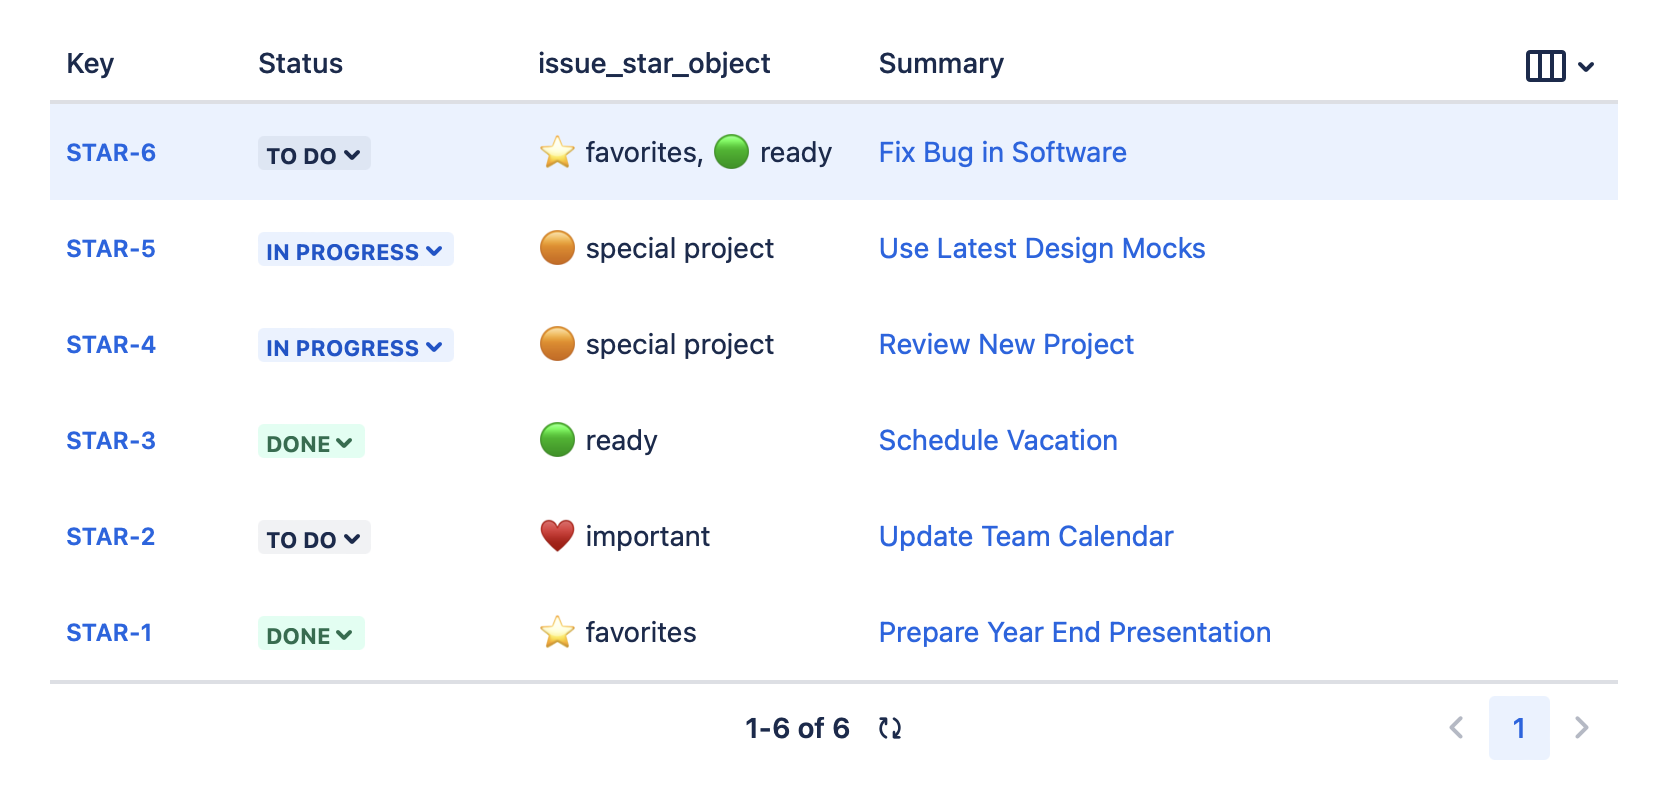1676x806 pixels.
Task: Expand IN PROGRESS status for STAR-5
Action: tap(355, 250)
